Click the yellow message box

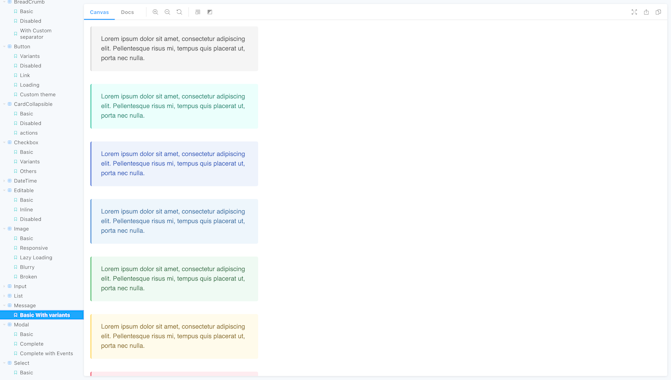(x=174, y=336)
